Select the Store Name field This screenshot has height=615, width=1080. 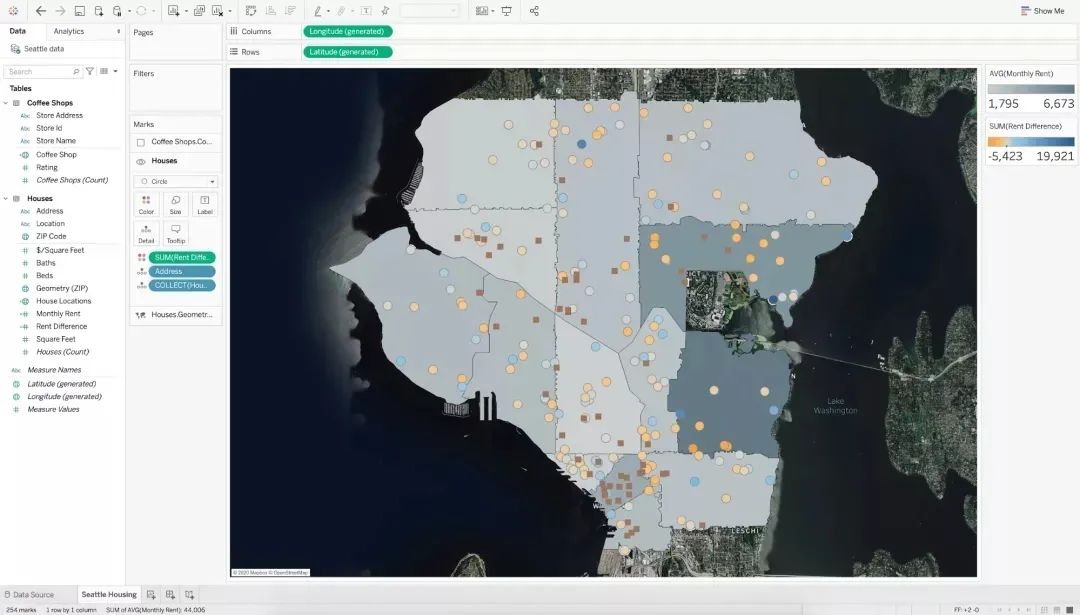point(56,140)
